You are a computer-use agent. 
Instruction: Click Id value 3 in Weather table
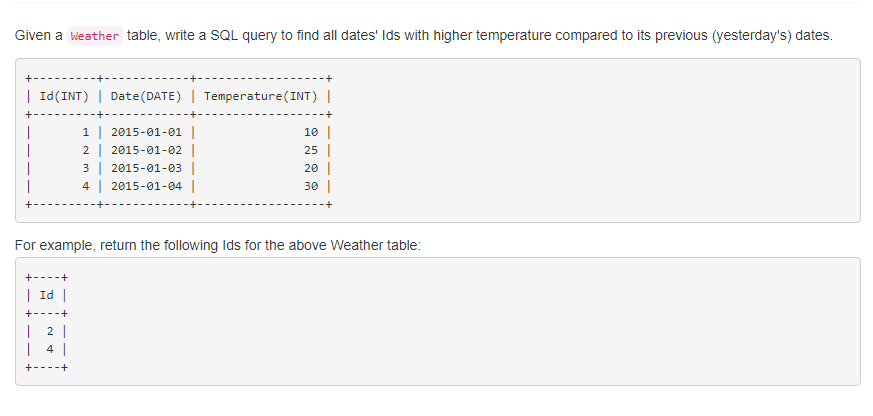point(87,168)
